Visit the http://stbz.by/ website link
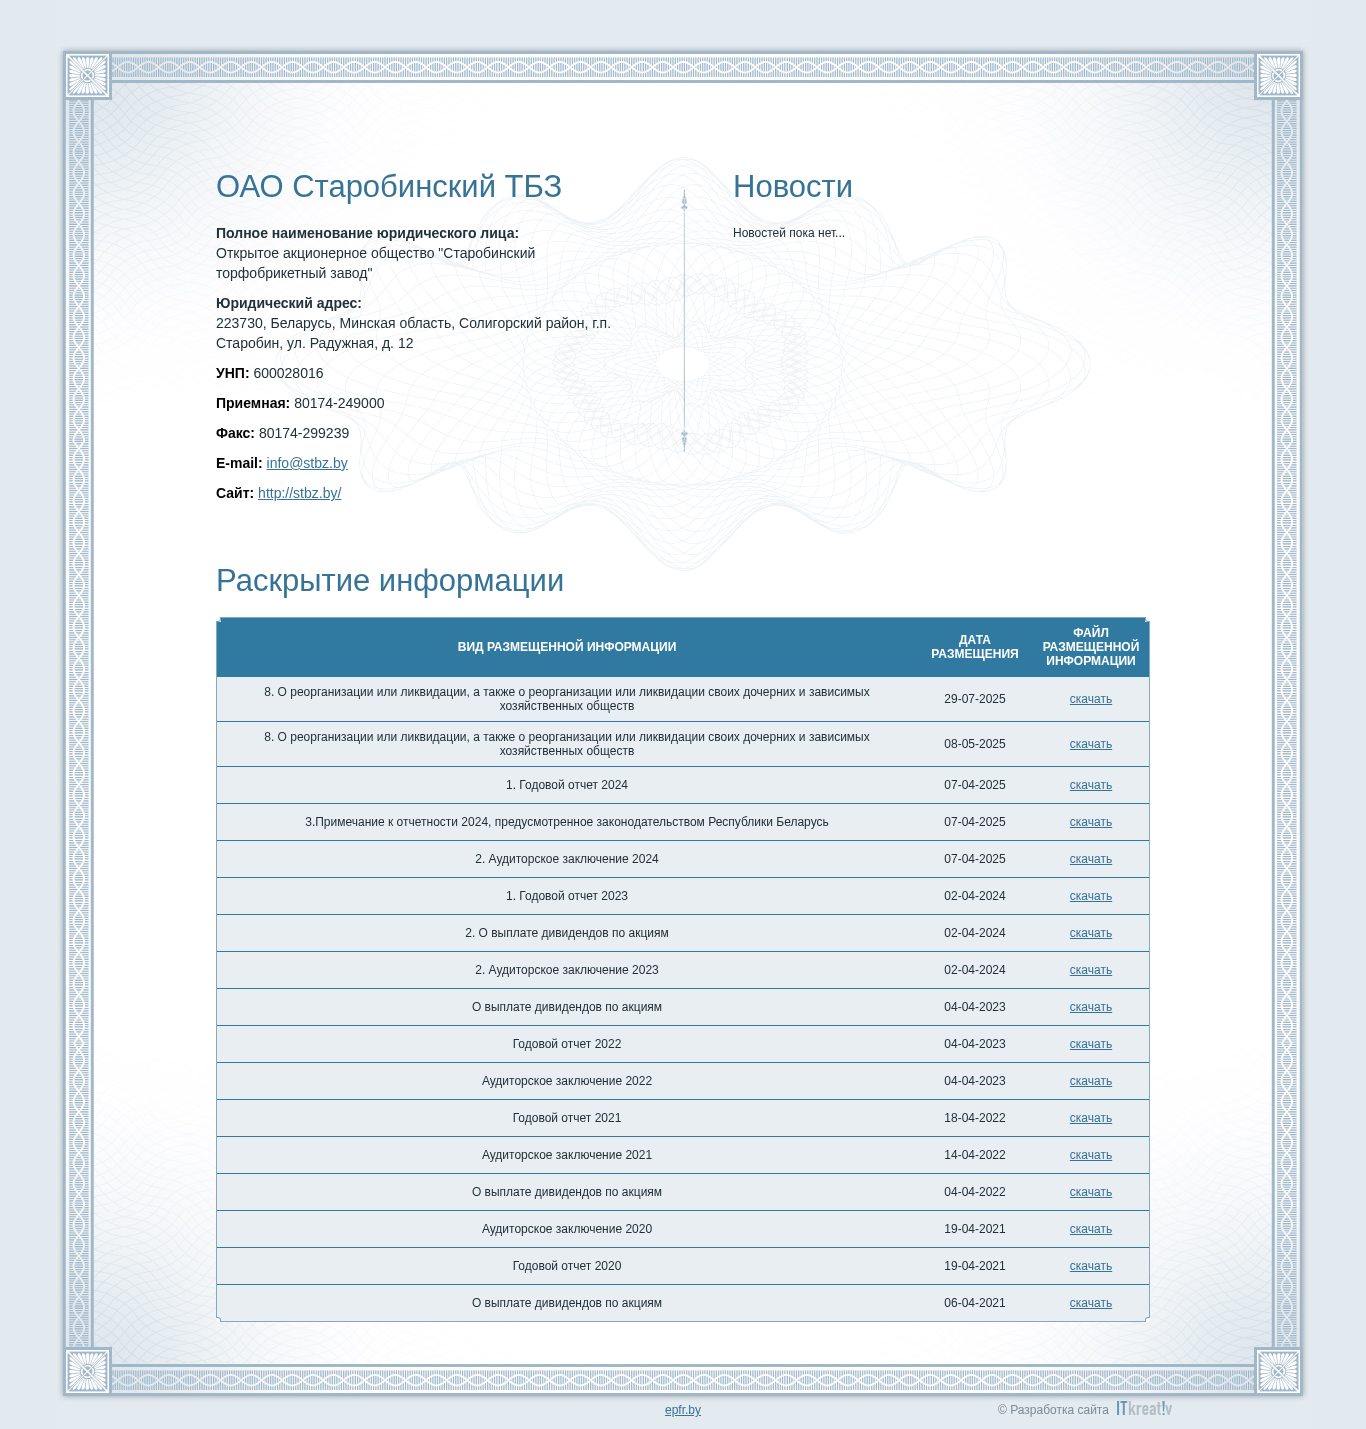The width and height of the screenshot is (1366, 1429). [299, 493]
